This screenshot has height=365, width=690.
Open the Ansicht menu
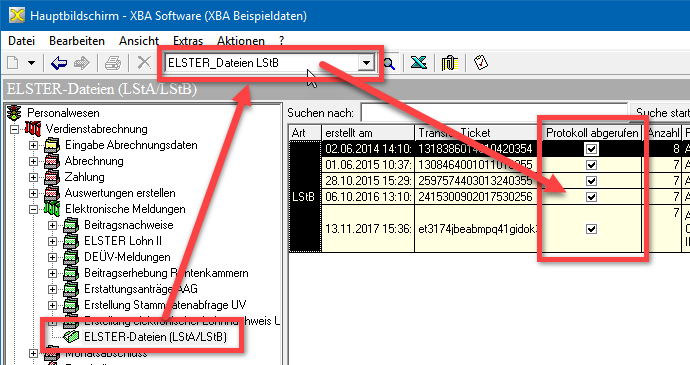click(x=139, y=41)
